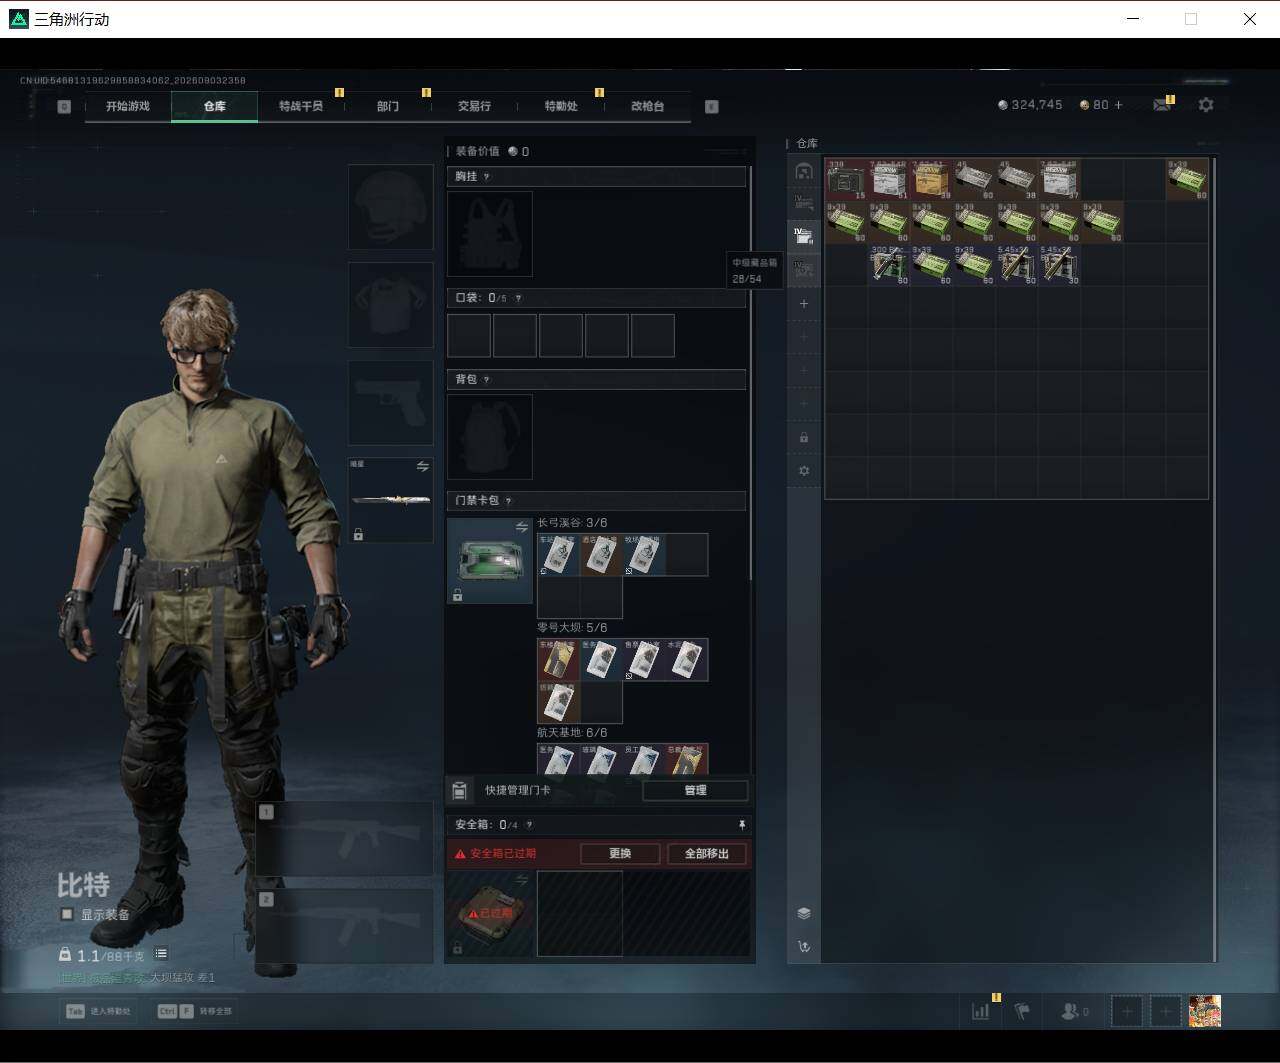Viewport: 1280px width, 1063px height.
Task: Select the 338 AP ammo box with 15
Action: [x=846, y=180]
